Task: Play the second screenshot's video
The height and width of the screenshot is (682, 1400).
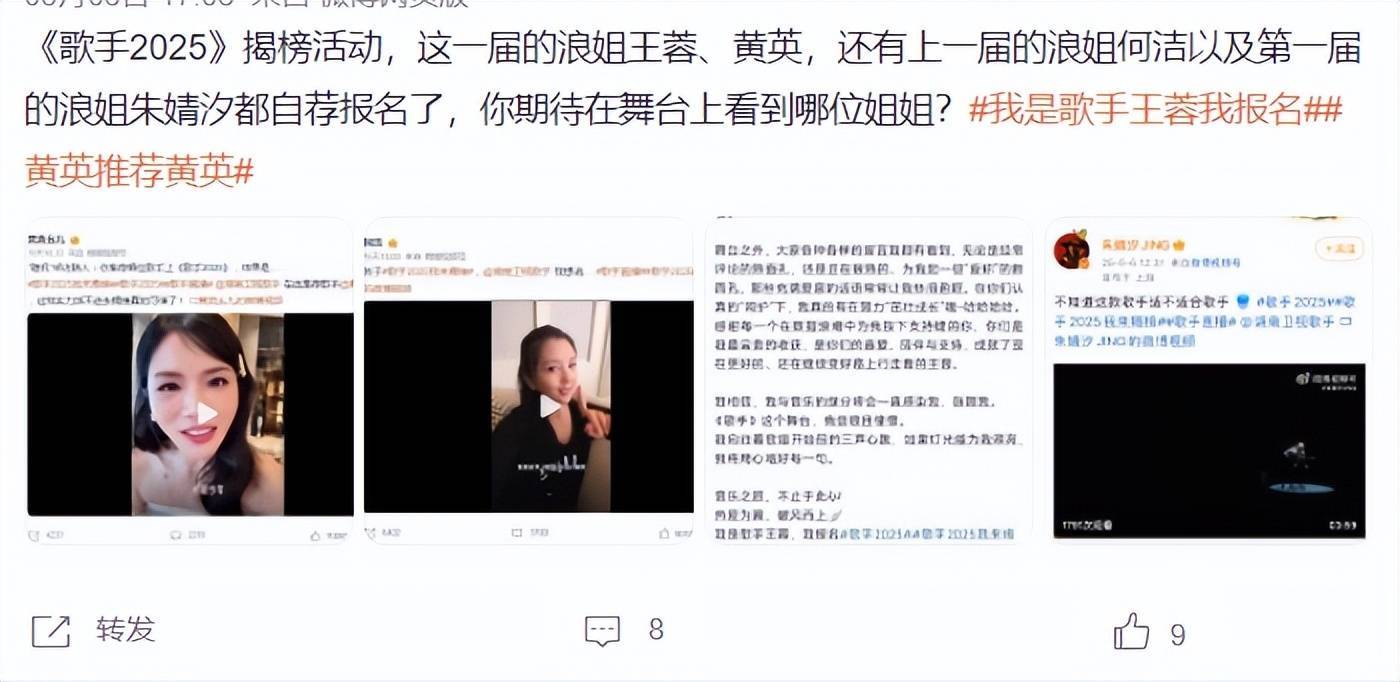Action: click(550, 406)
